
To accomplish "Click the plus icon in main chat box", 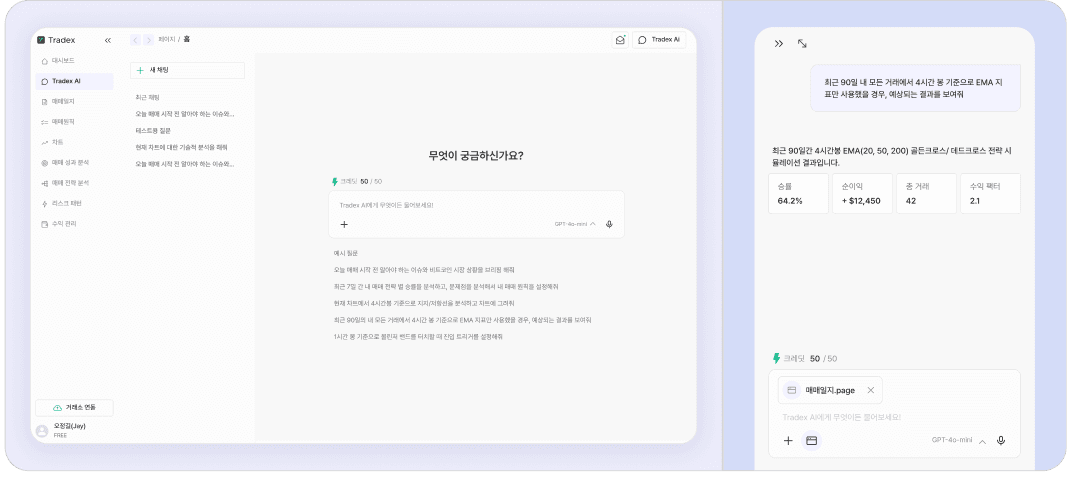I will (x=344, y=224).
